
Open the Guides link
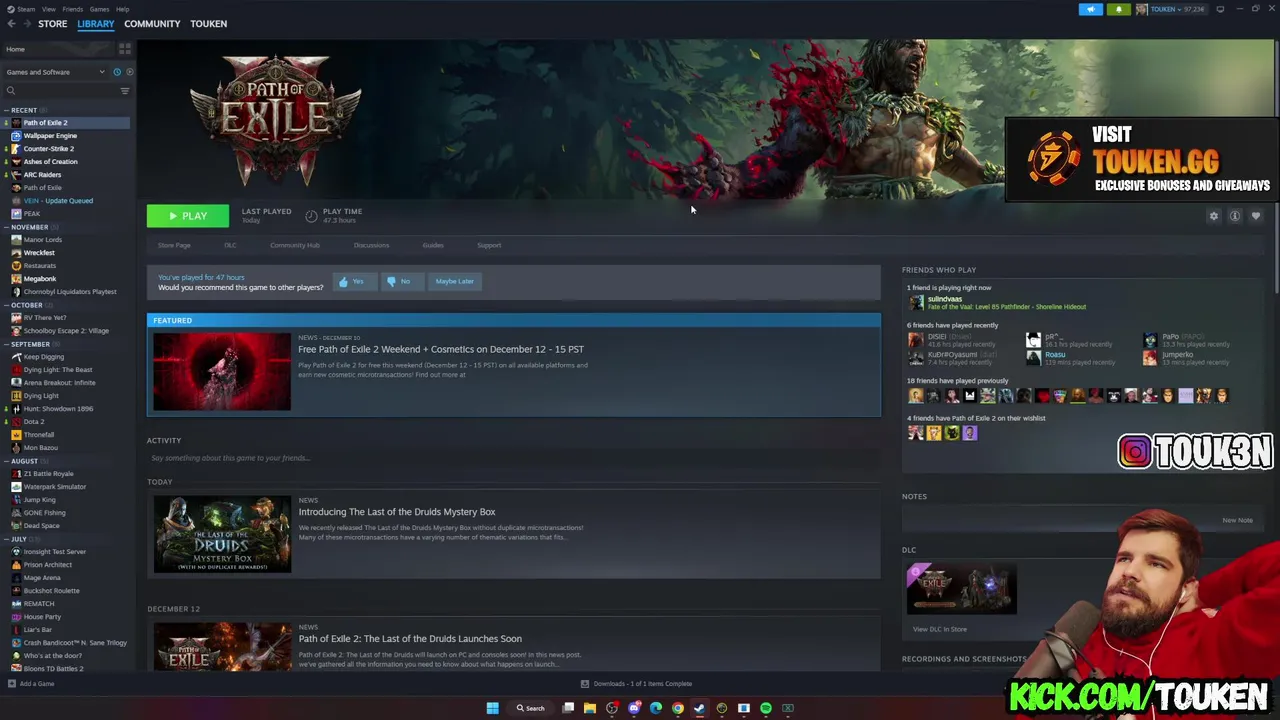[433, 245]
